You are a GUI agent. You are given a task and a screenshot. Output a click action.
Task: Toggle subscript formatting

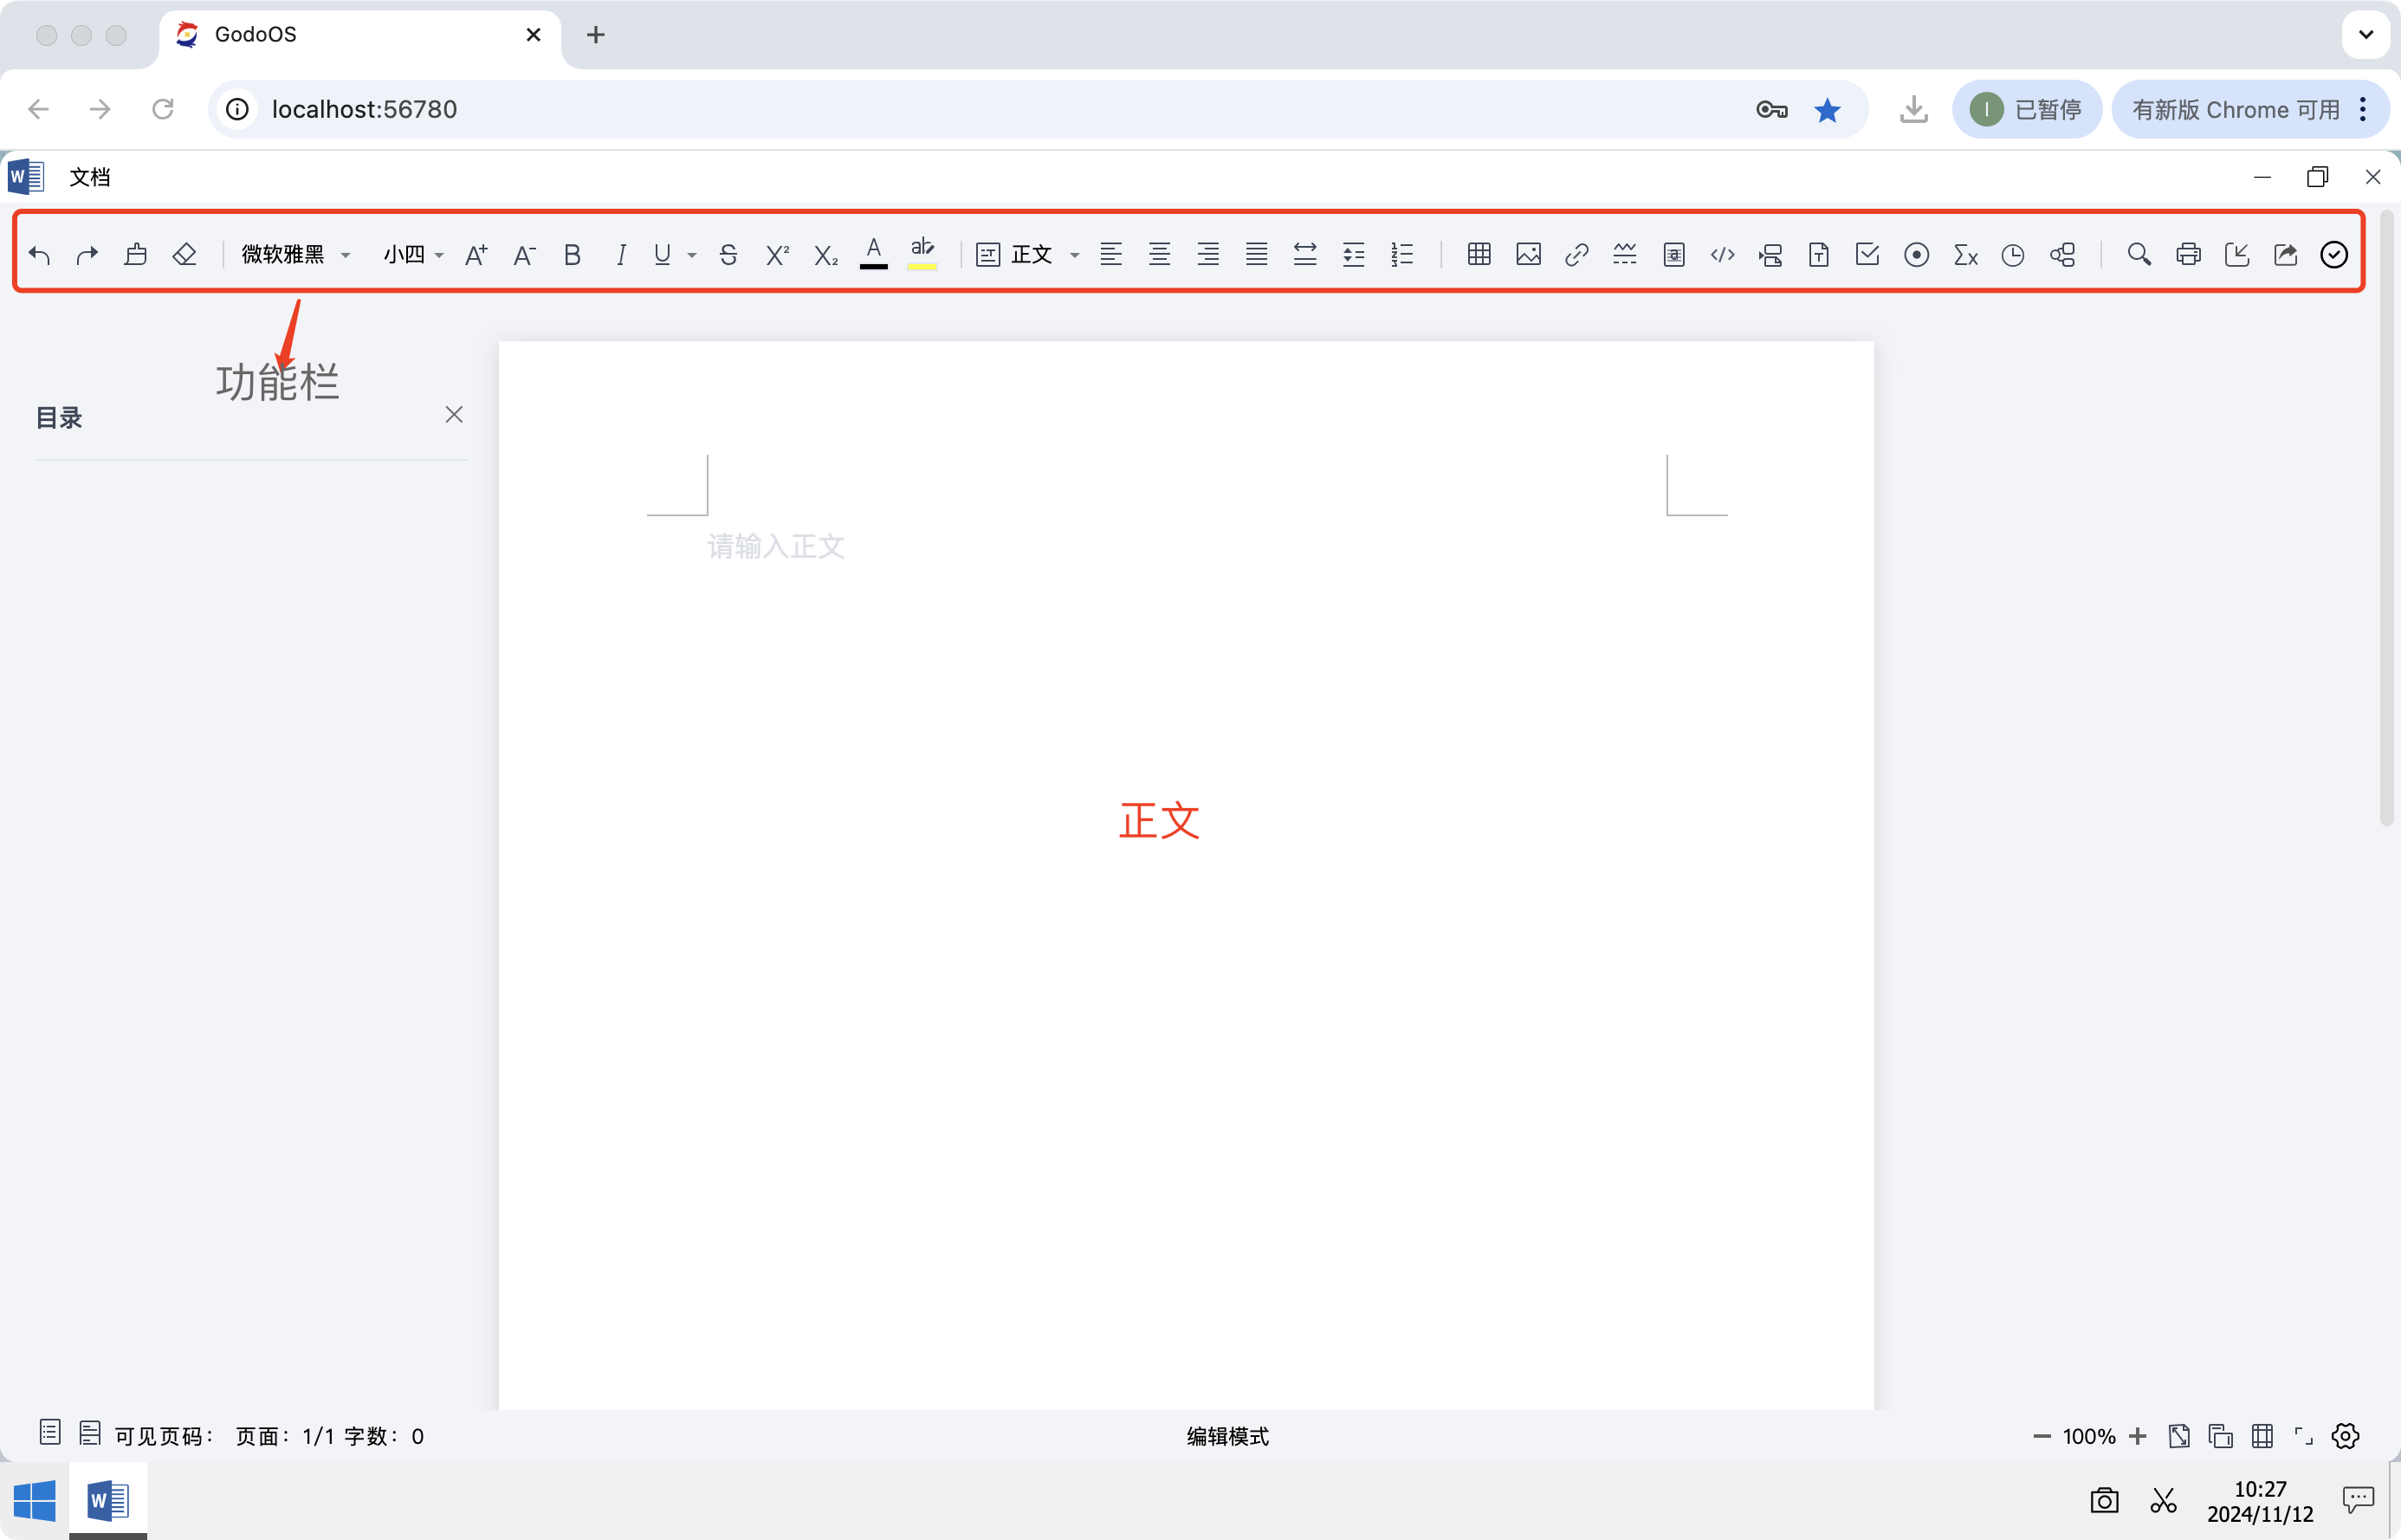click(x=825, y=255)
